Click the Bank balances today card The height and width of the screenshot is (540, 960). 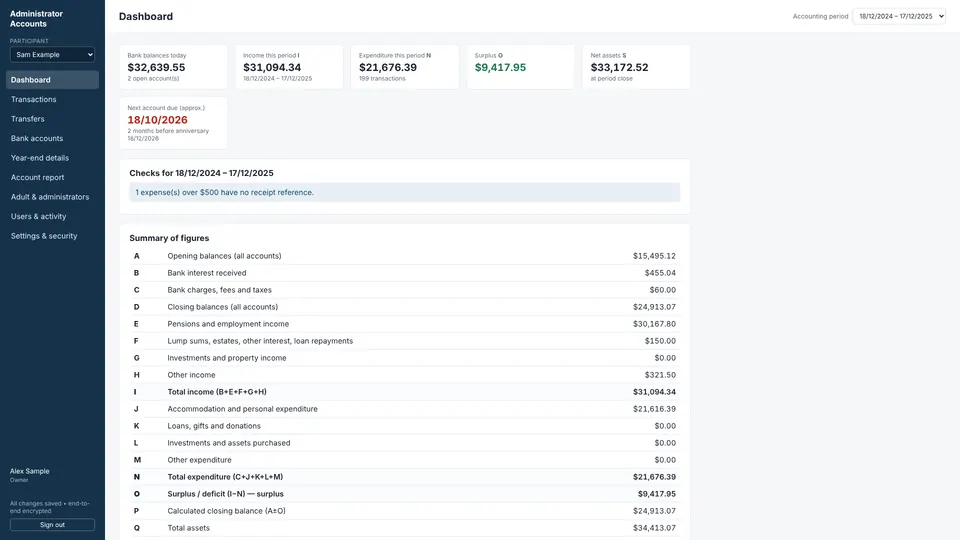tap(173, 67)
